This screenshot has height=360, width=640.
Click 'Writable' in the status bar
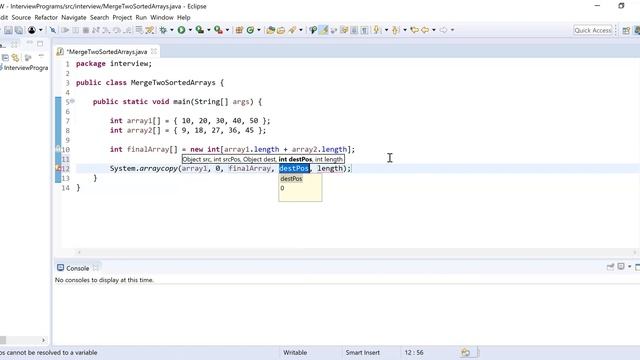point(295,352)
